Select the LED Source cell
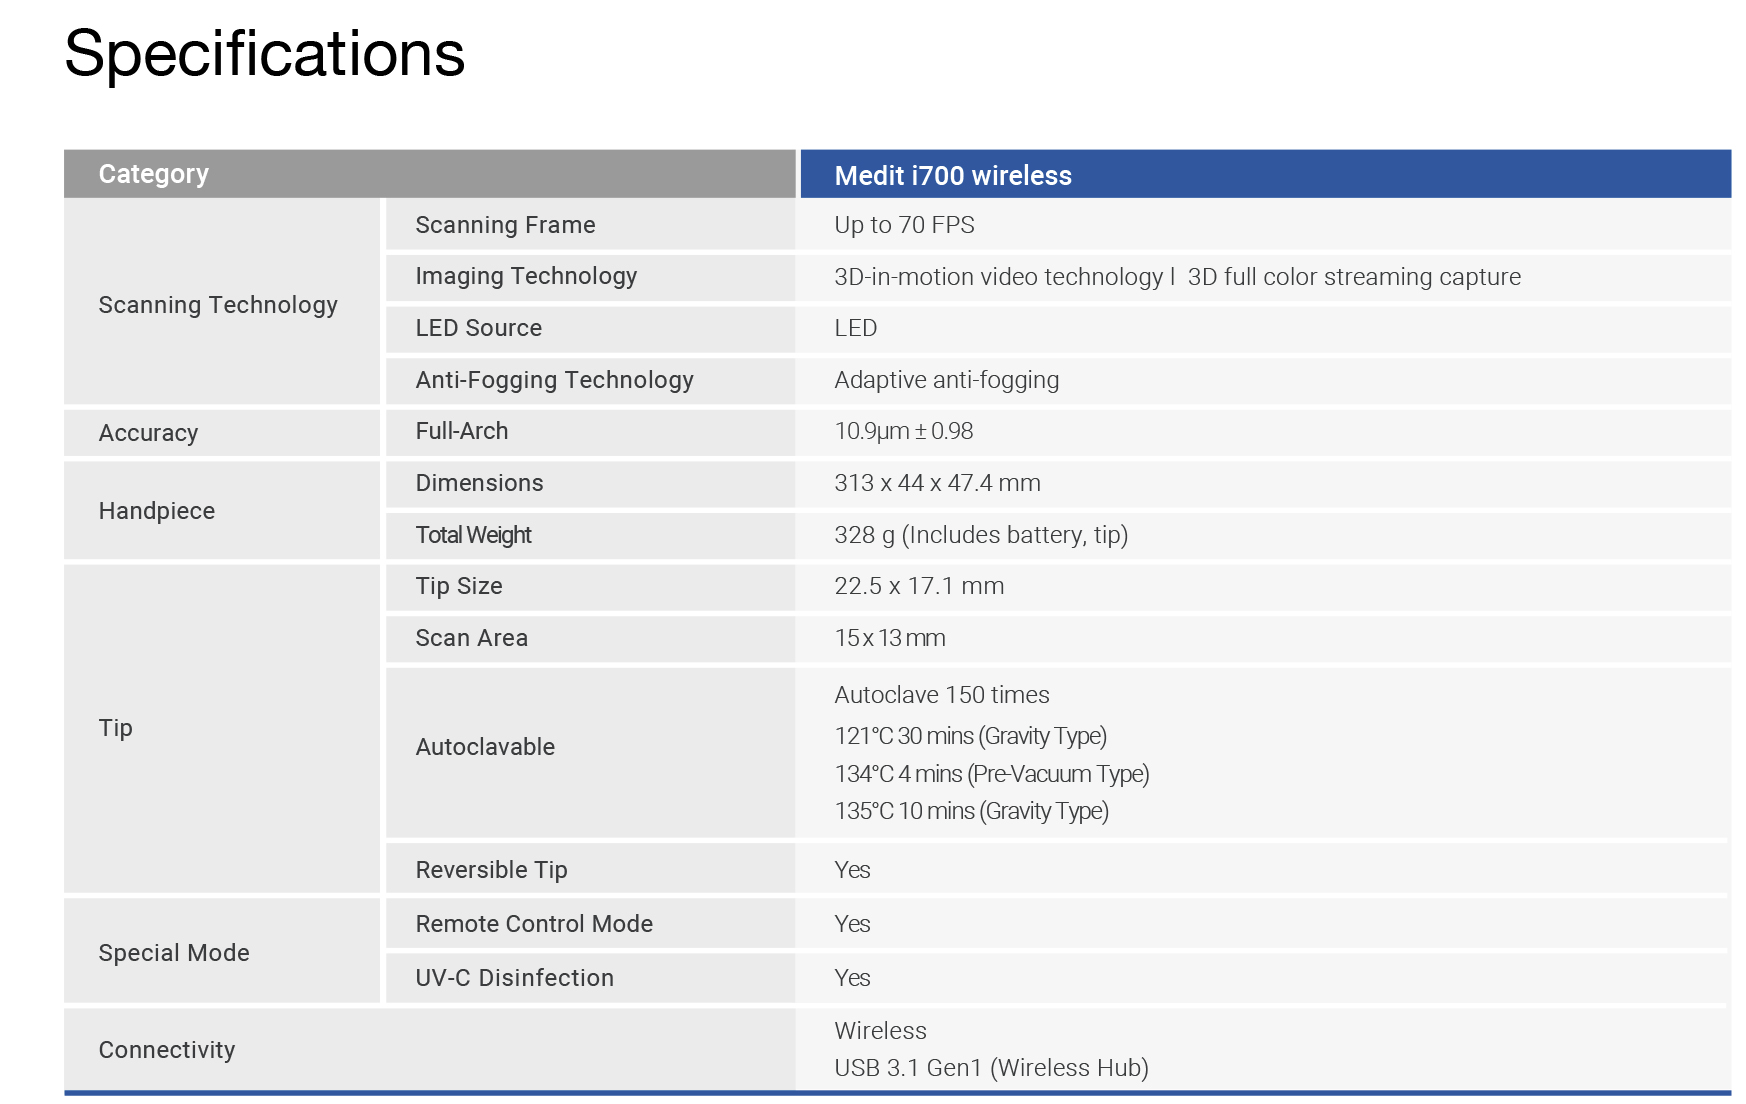1746x1104 pixels. click(478, 327)
